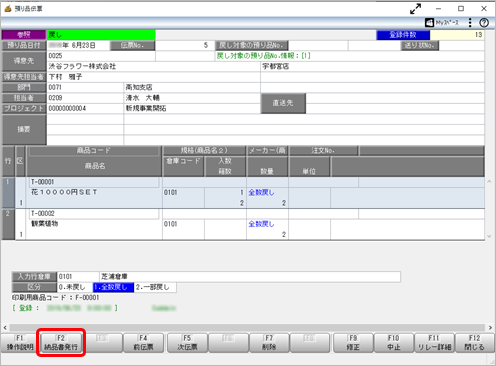Image resolution: width=496 pixels, height=366 pixels.
Task: Click horizontal scrollbar right arrow
Action: [490, 328]
